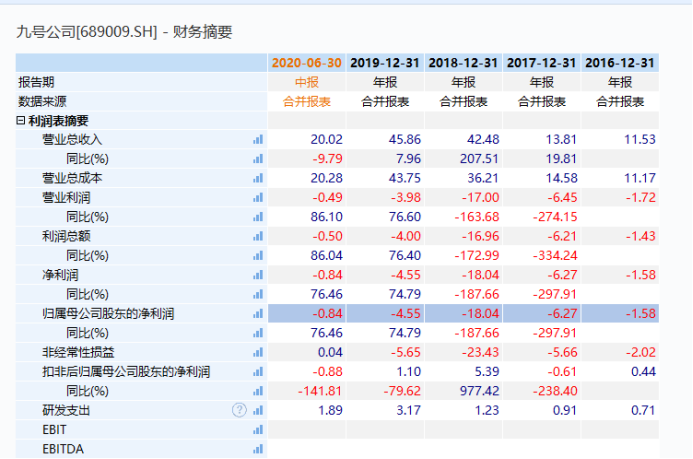Open chart icon for 营业总成本 row

tap(258, 178)
